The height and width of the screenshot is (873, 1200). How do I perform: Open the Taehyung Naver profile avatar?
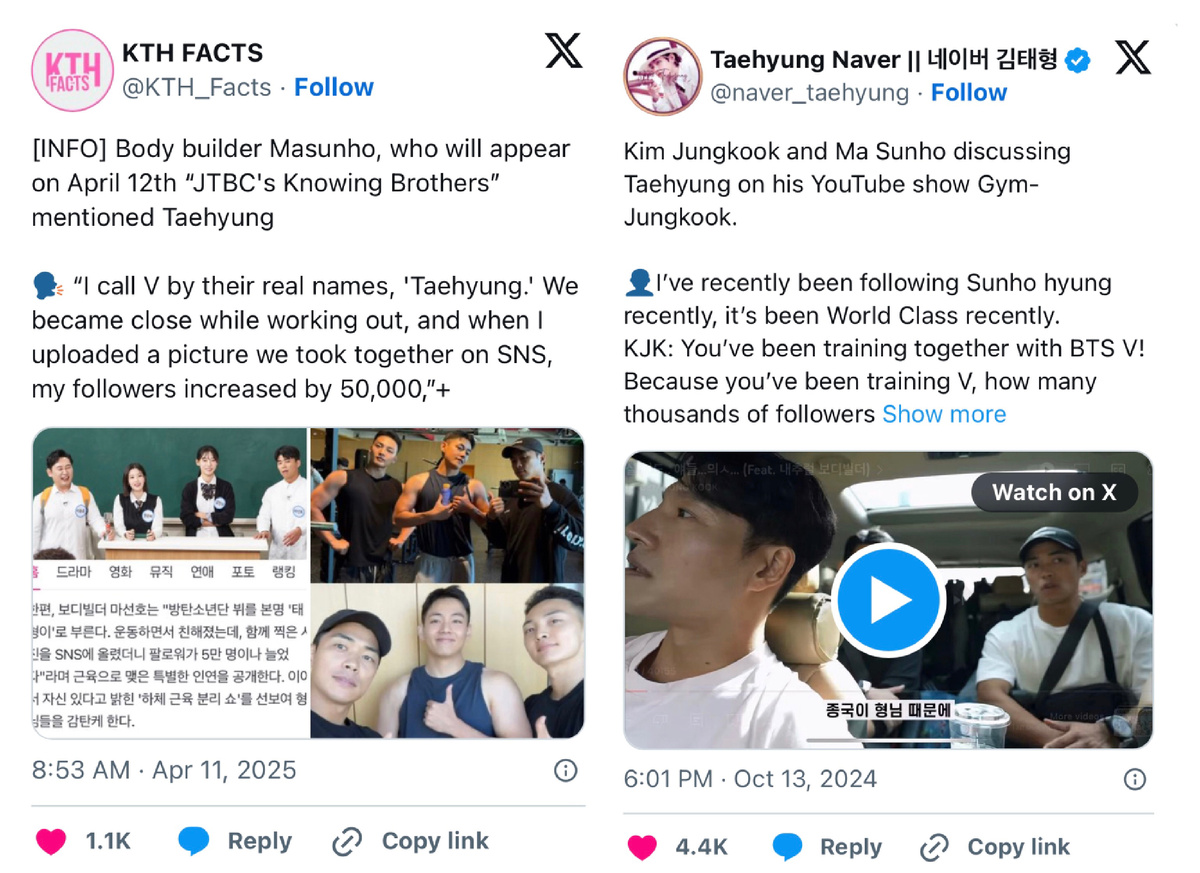click(660, 76)
